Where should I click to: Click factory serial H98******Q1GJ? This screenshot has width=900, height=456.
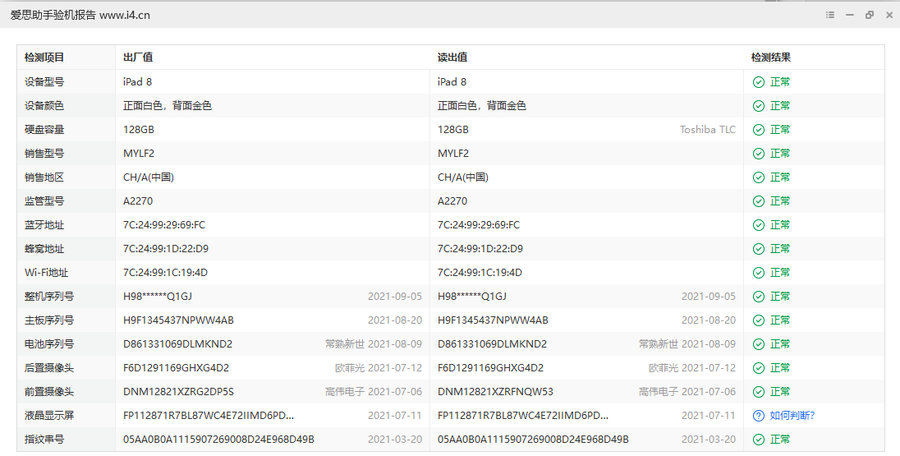(157, 296)
